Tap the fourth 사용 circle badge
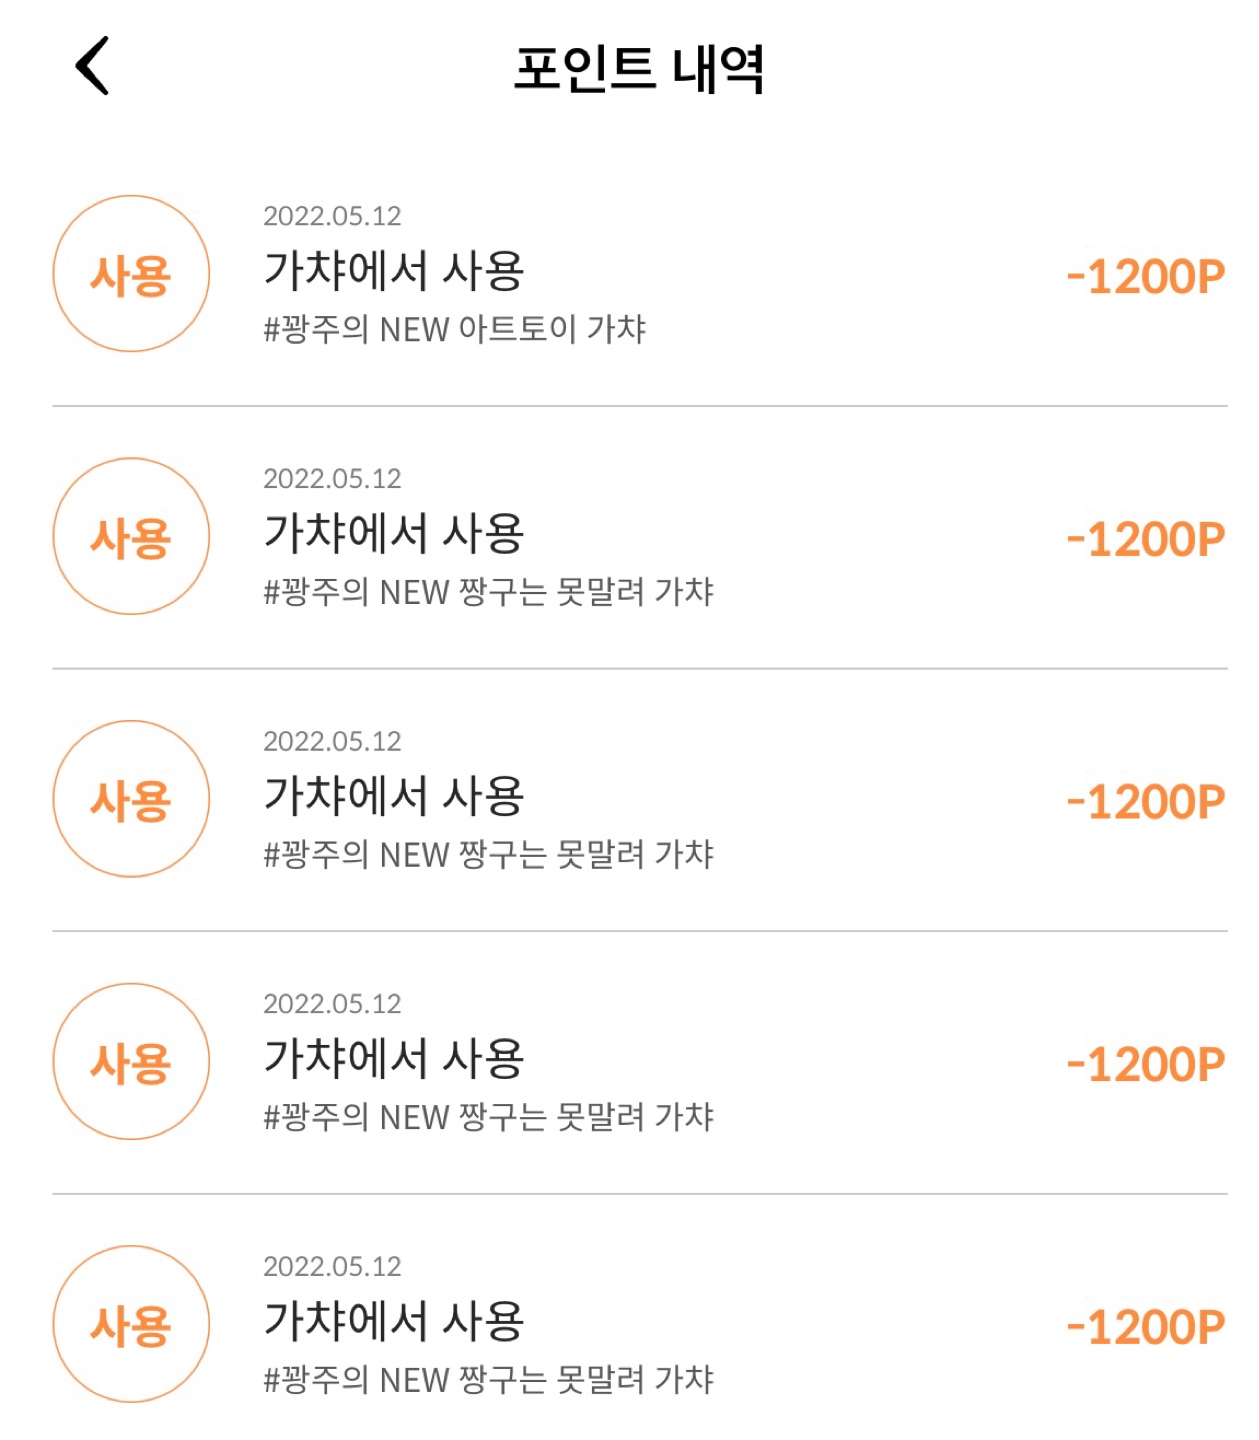Screen dimensions: 1259x1440 click(x=131, y=1062)
